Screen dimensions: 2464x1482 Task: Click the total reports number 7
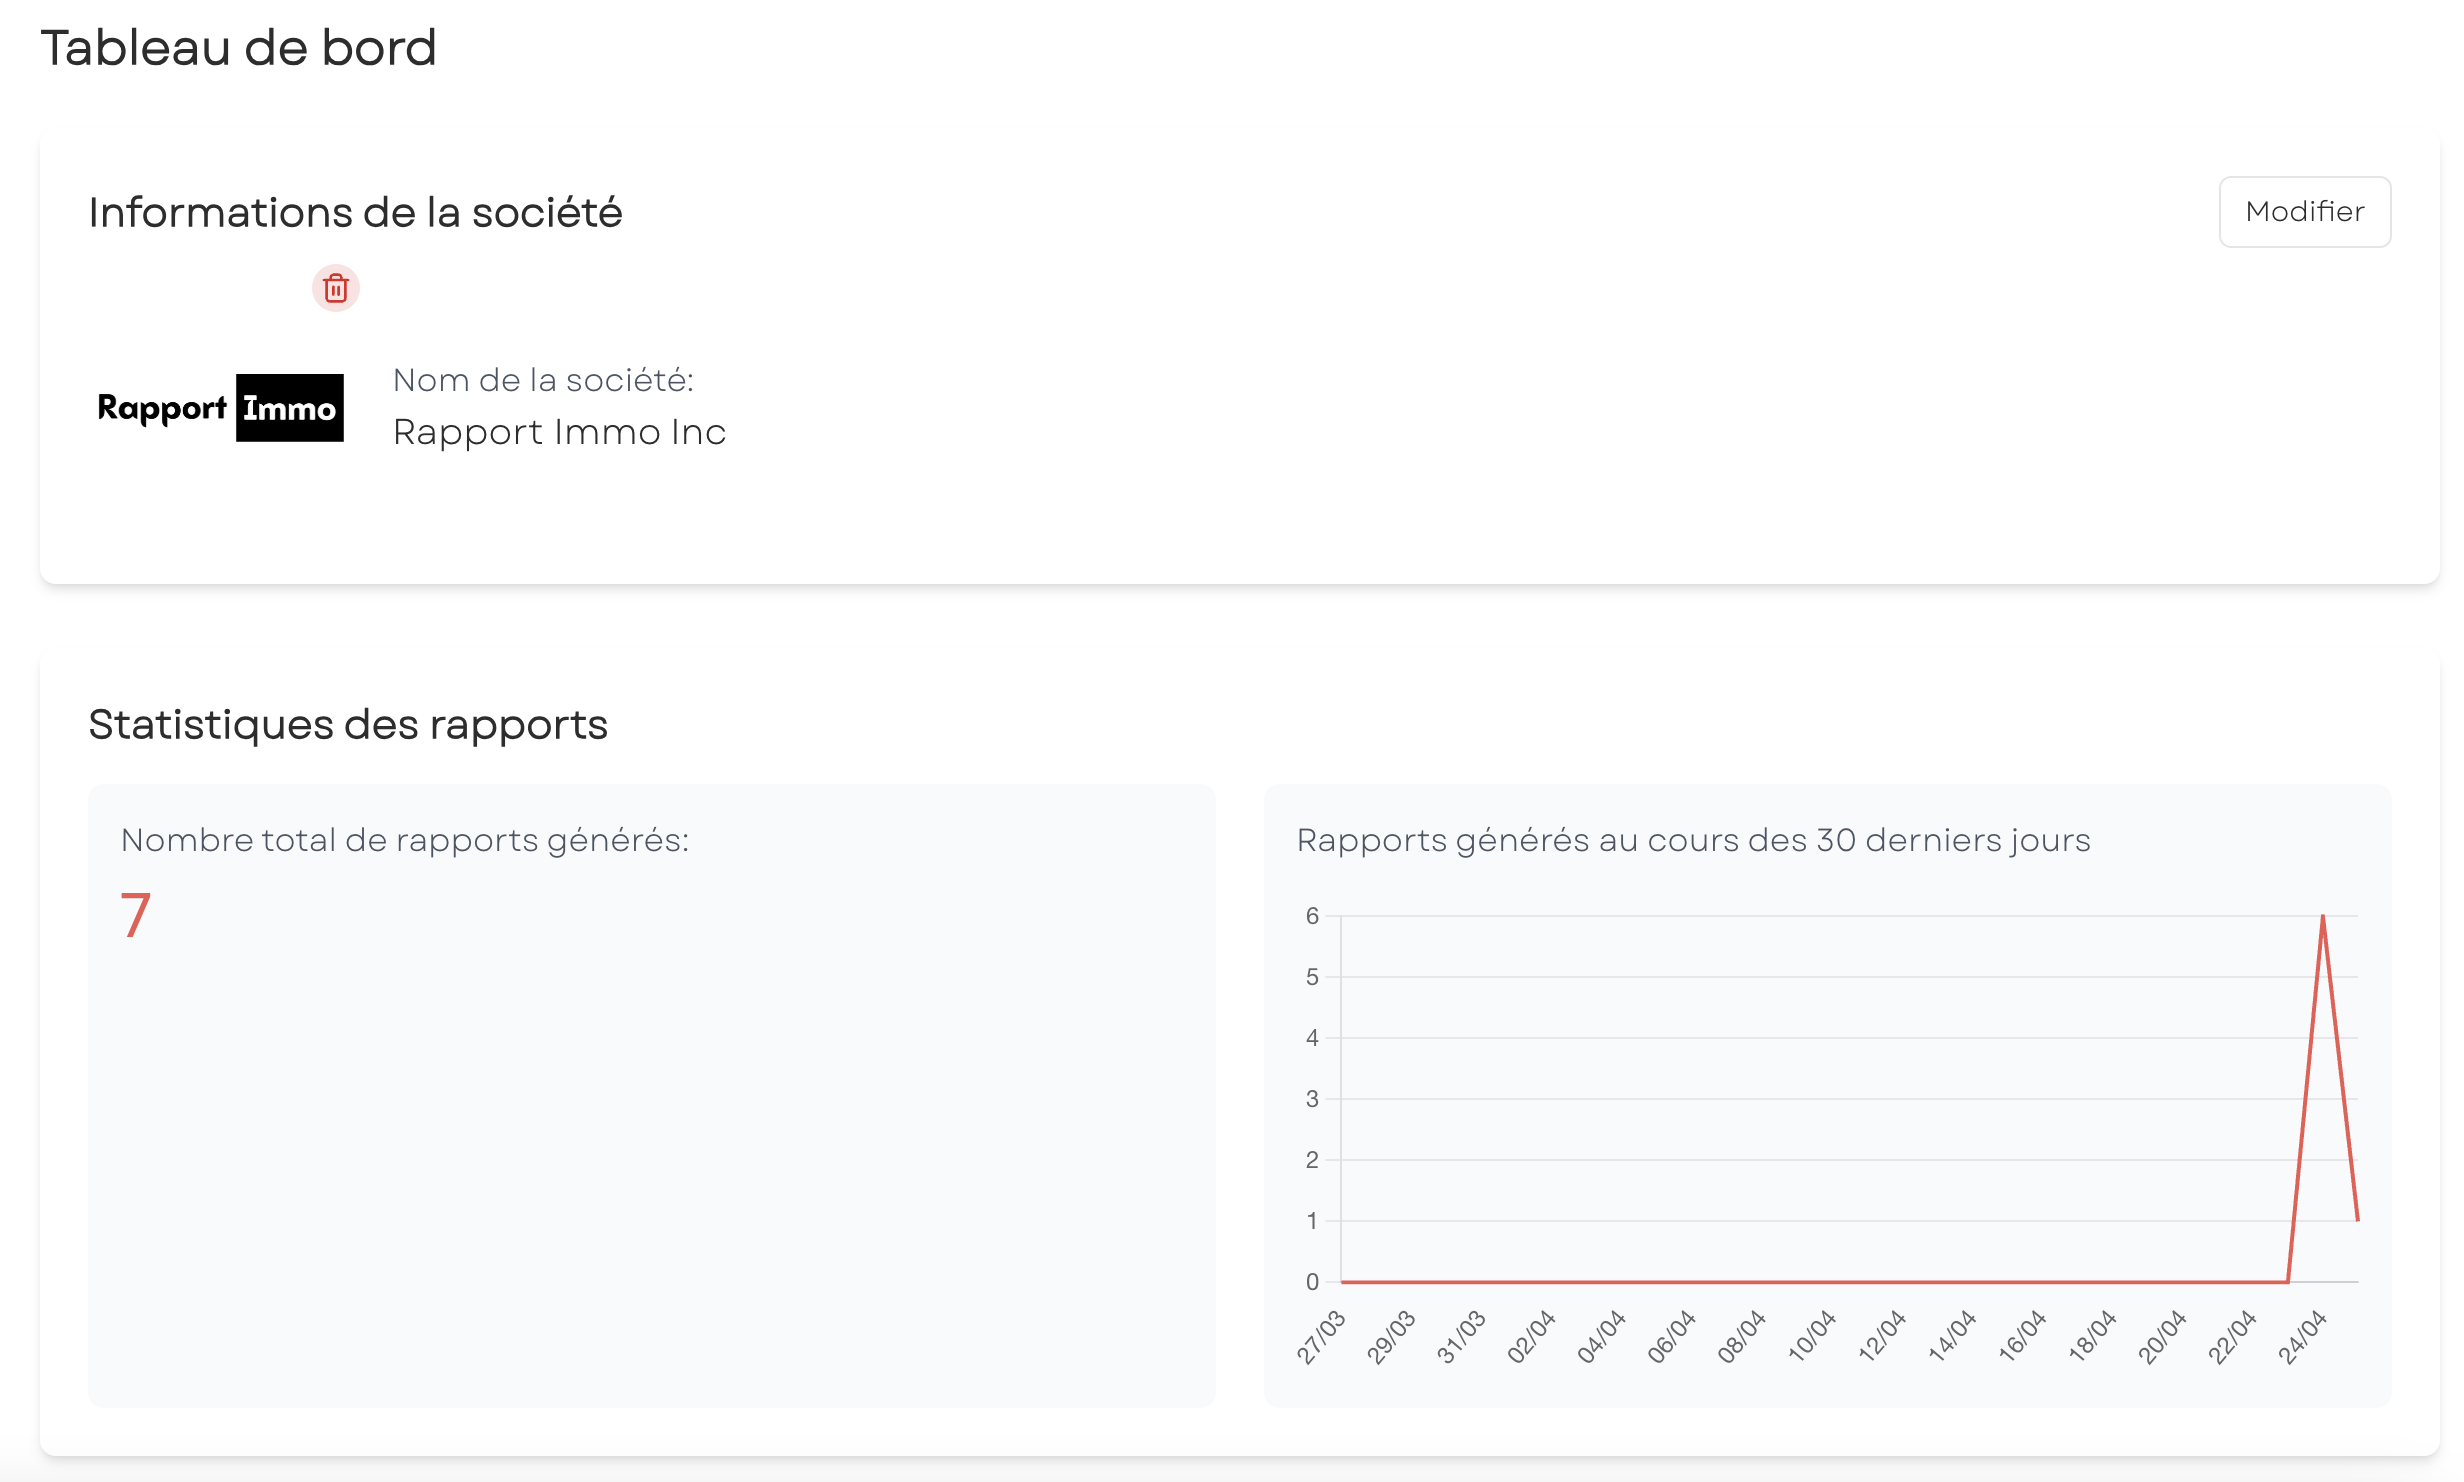[136, 915]
